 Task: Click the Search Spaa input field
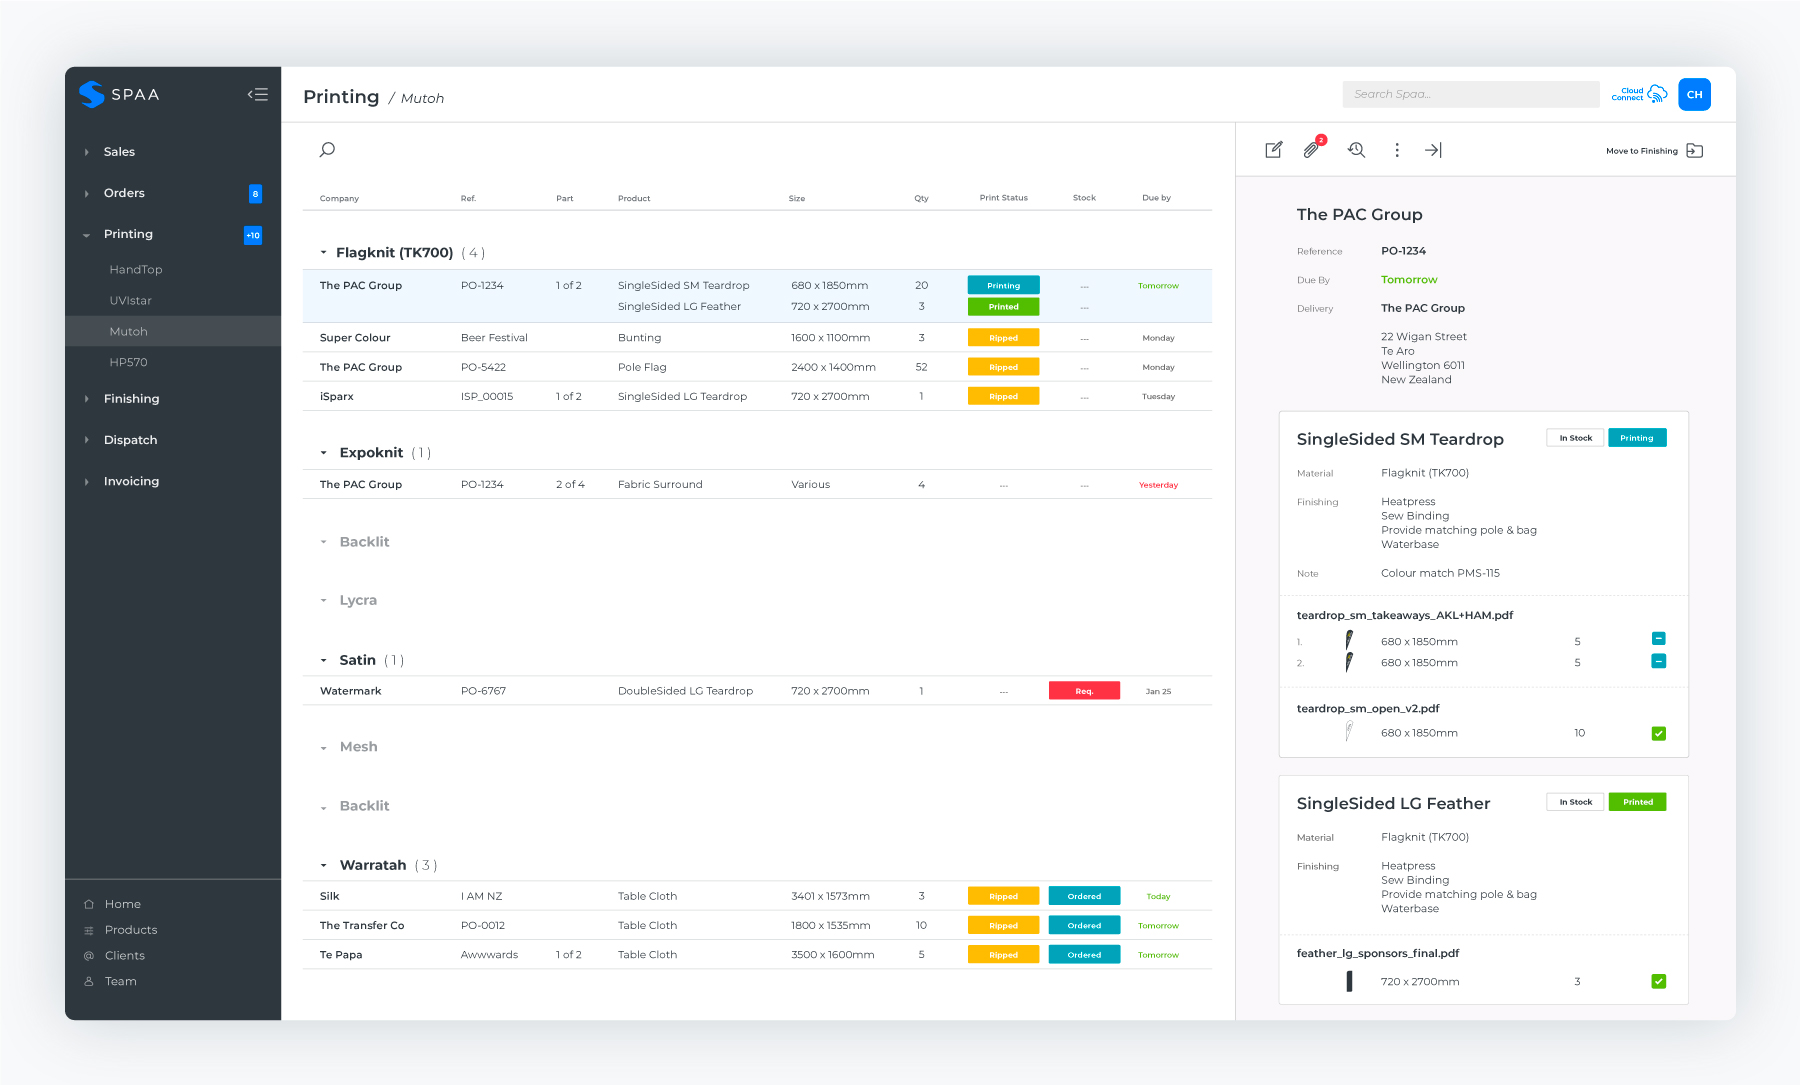pyautogui.click(x=1470, y=94)
